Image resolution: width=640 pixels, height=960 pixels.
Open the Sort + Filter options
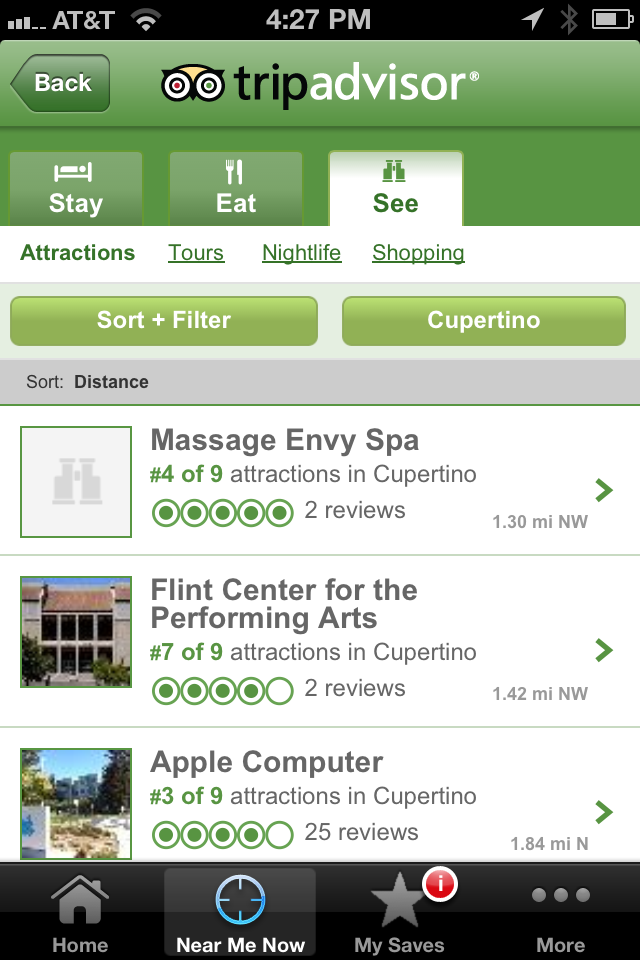[163, 320]
